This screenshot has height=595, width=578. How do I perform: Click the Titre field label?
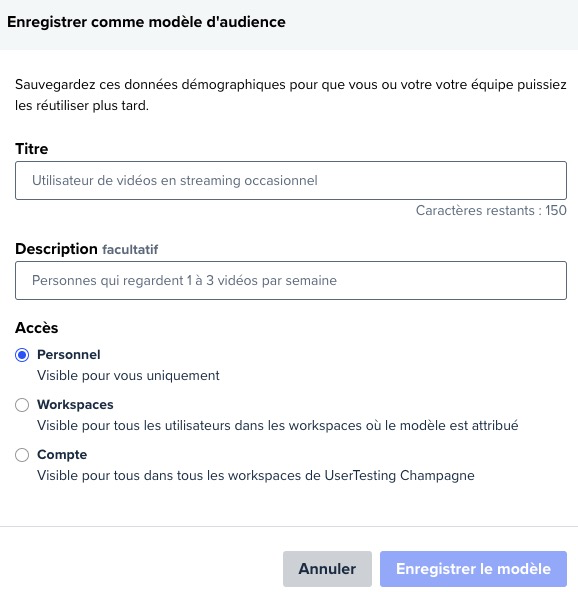(x=31, y=149)
